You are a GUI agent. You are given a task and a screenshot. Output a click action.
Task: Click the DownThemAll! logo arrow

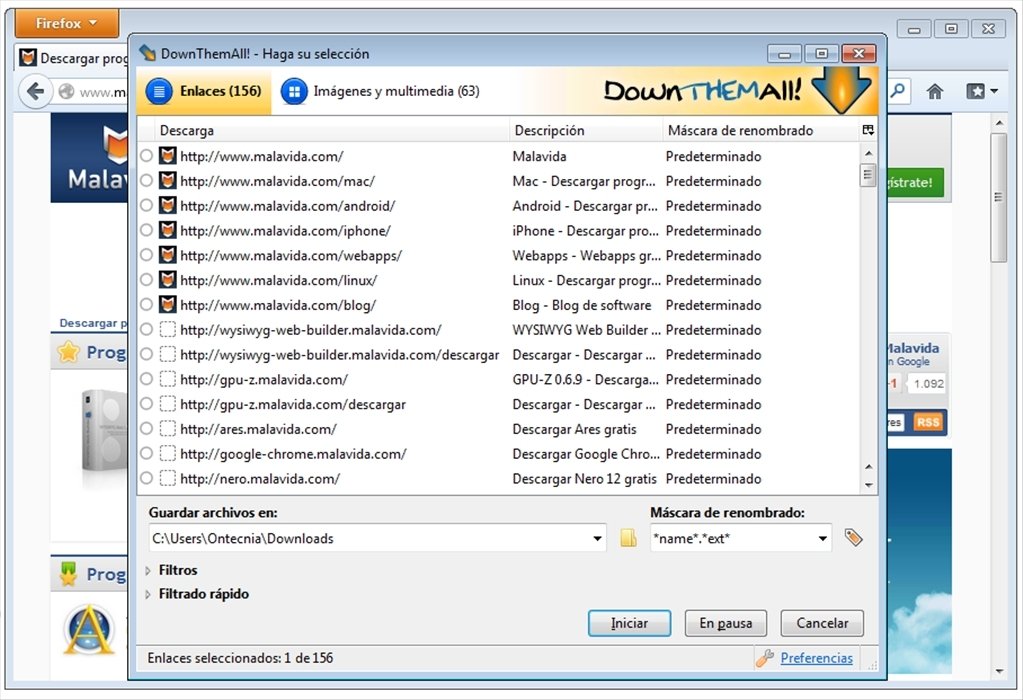[842, 91]
